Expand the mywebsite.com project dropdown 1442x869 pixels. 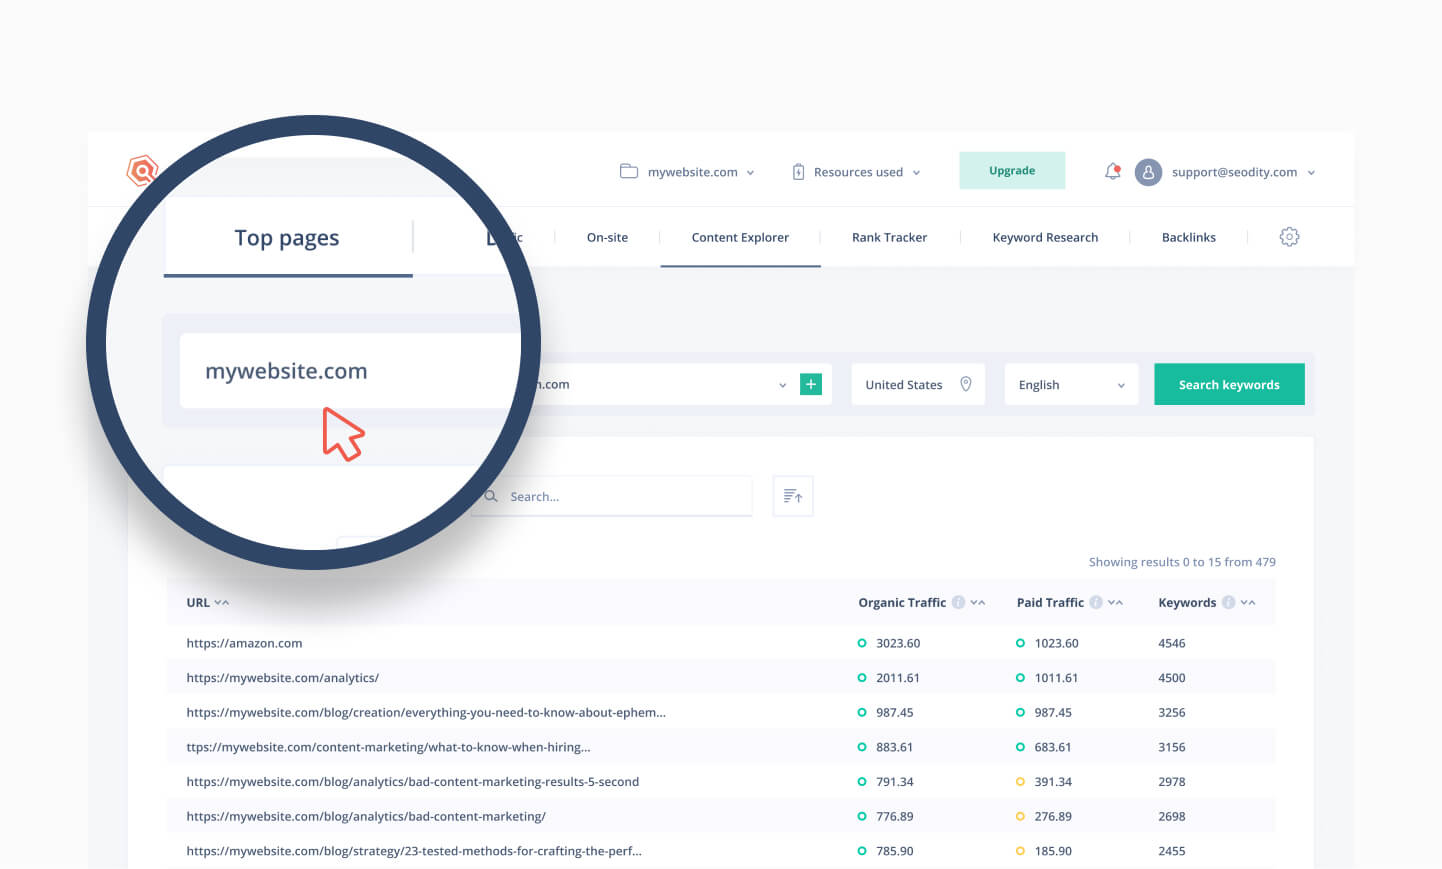687,172
